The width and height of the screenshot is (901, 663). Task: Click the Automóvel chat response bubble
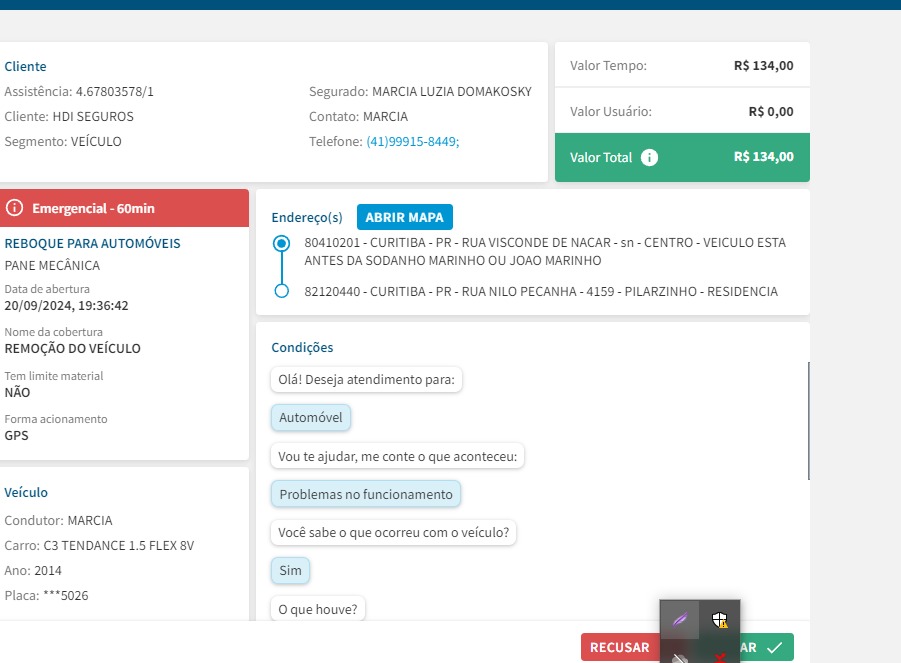pos(310,417)
